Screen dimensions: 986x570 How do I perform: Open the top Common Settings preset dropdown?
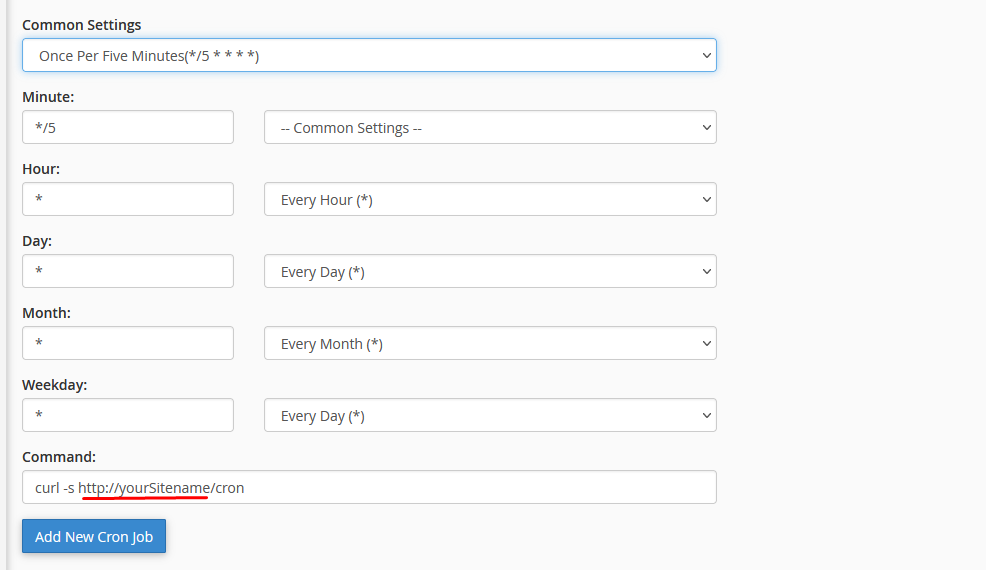point(368,56)
